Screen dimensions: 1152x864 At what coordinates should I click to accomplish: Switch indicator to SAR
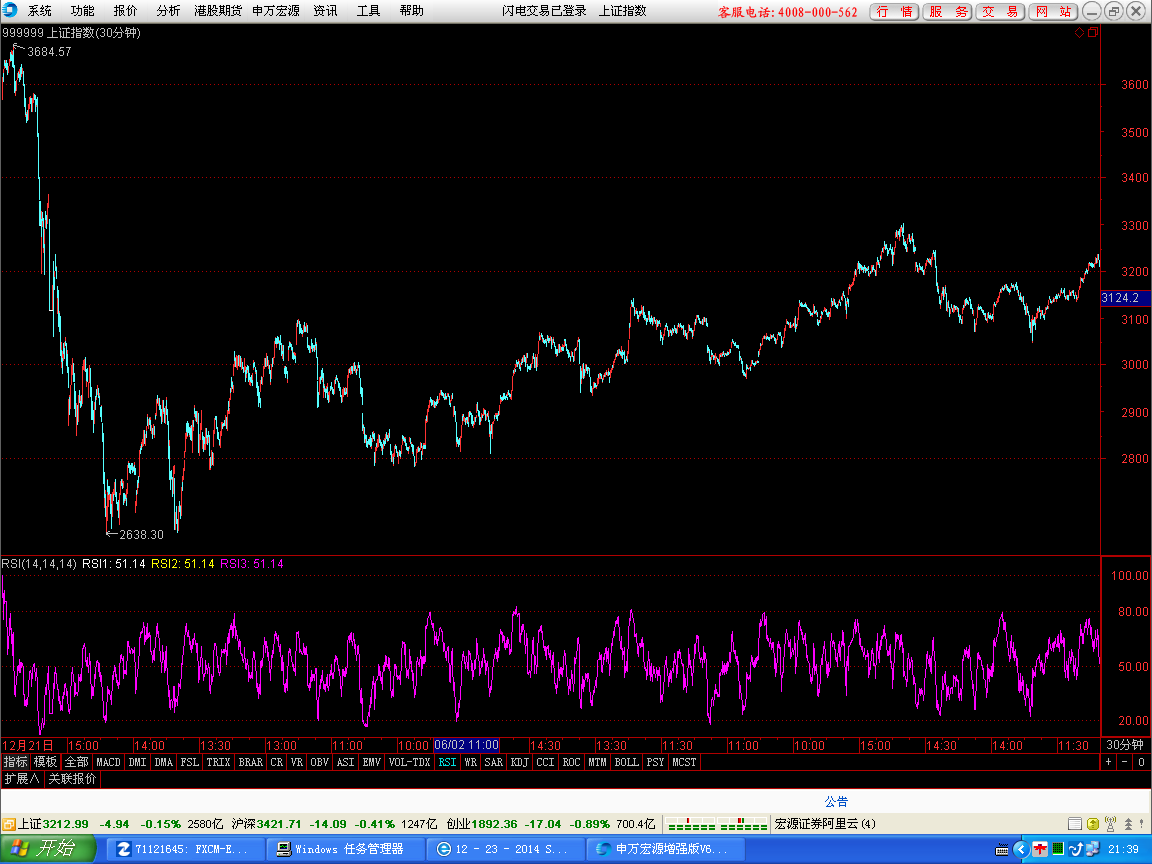coord(494,762)
